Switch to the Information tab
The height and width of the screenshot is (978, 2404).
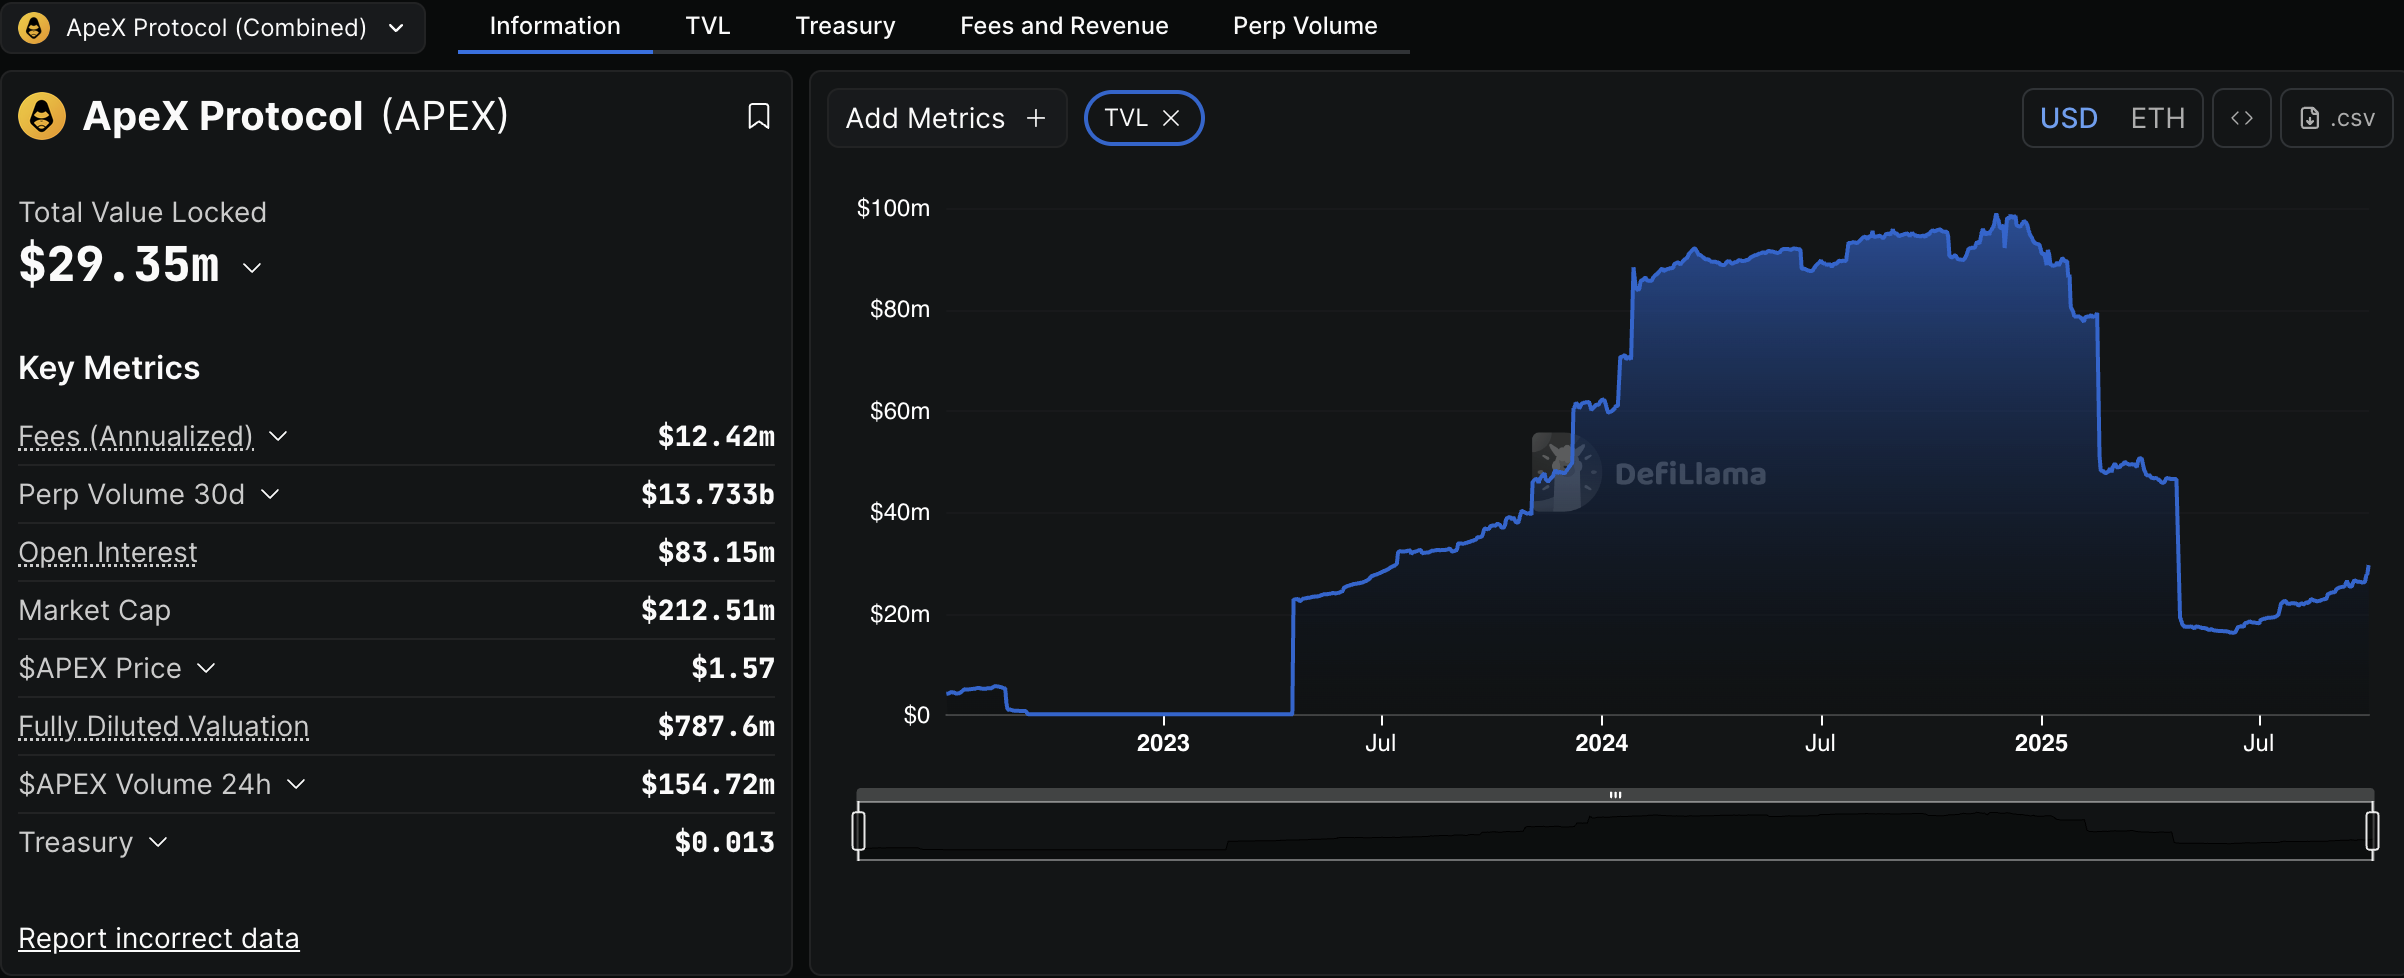point(555,26)
